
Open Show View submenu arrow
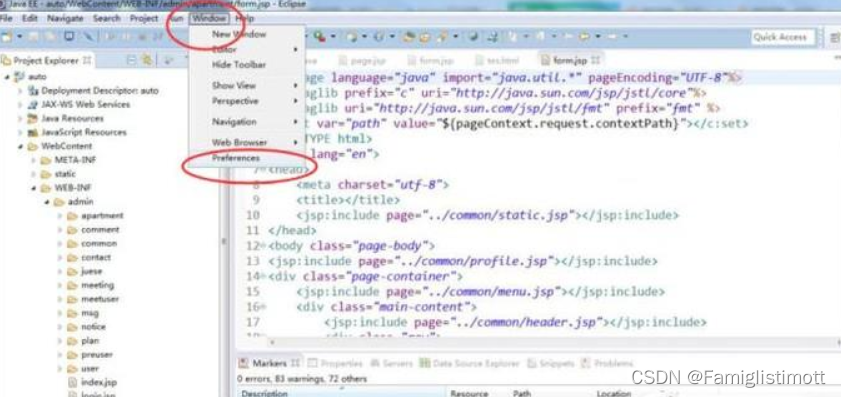[296, 85]
